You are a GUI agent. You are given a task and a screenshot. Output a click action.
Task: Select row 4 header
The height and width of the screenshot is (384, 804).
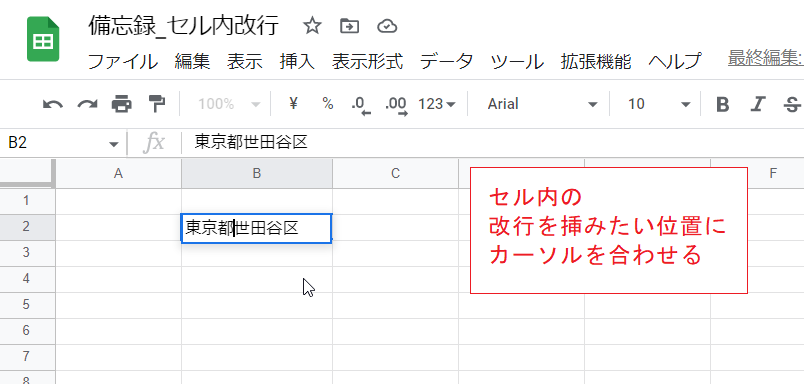pyautogui.click(x=27, y=279)
